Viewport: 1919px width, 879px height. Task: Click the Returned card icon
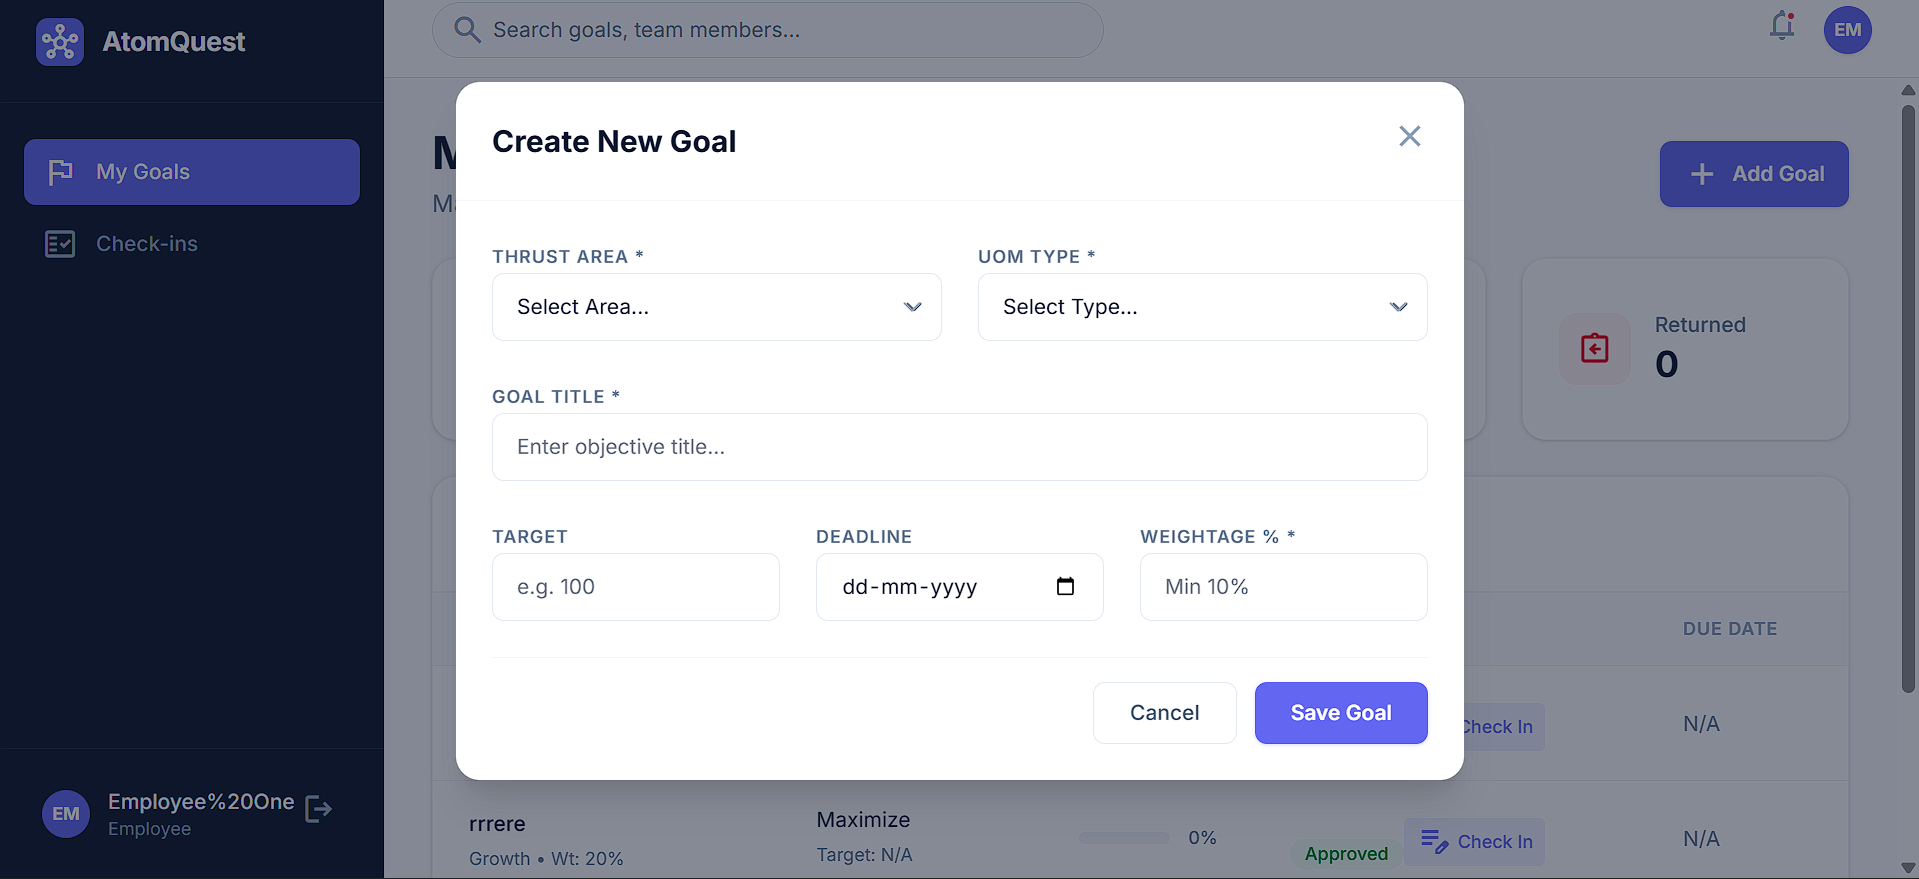tap(1595, 349)
